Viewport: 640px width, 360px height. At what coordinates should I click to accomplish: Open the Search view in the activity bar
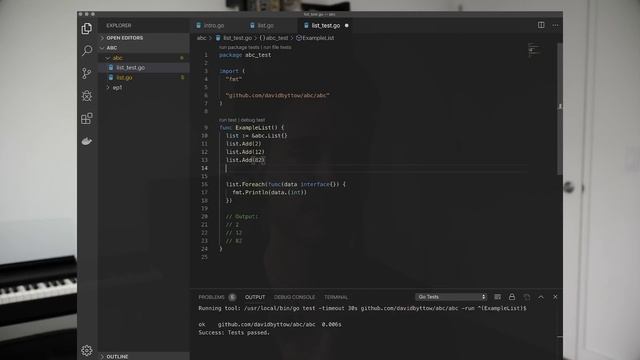pyautogui.click(x=87, y=51)
